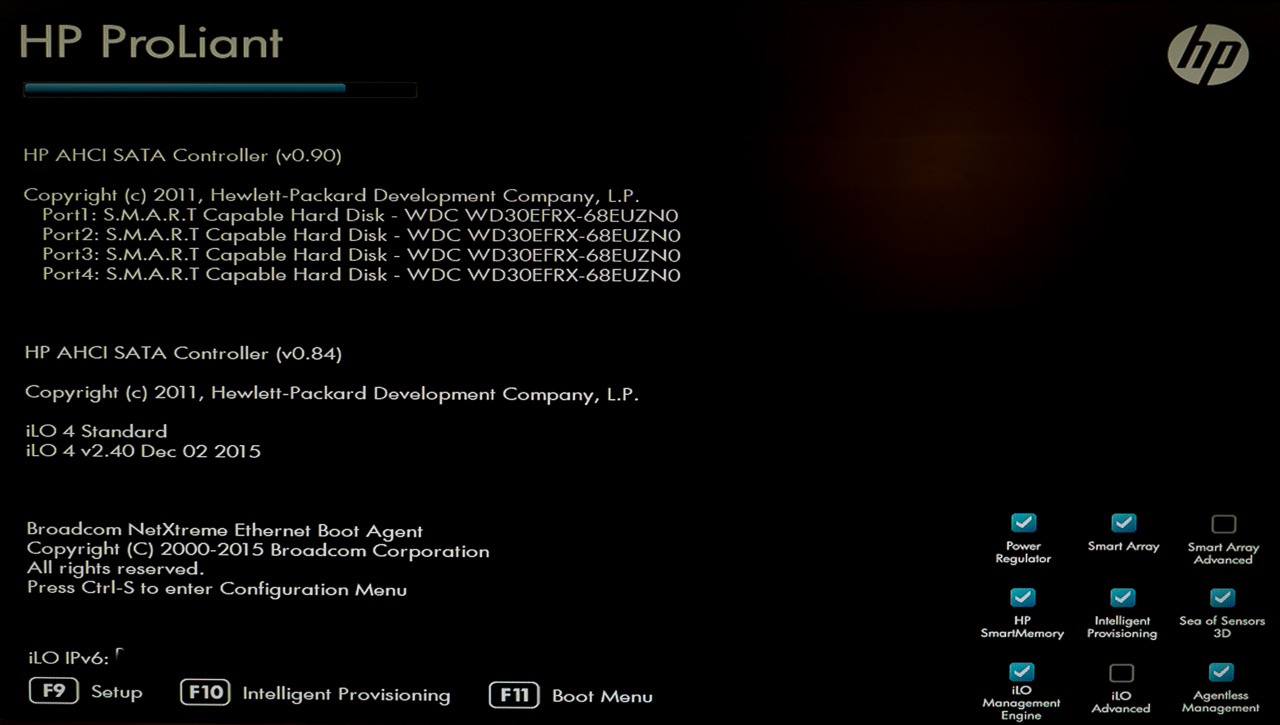This screenshot has width=1280, height=725.
Task: Click Press Ctrl-S Configuration Menu line
Action: pos(217,589)
